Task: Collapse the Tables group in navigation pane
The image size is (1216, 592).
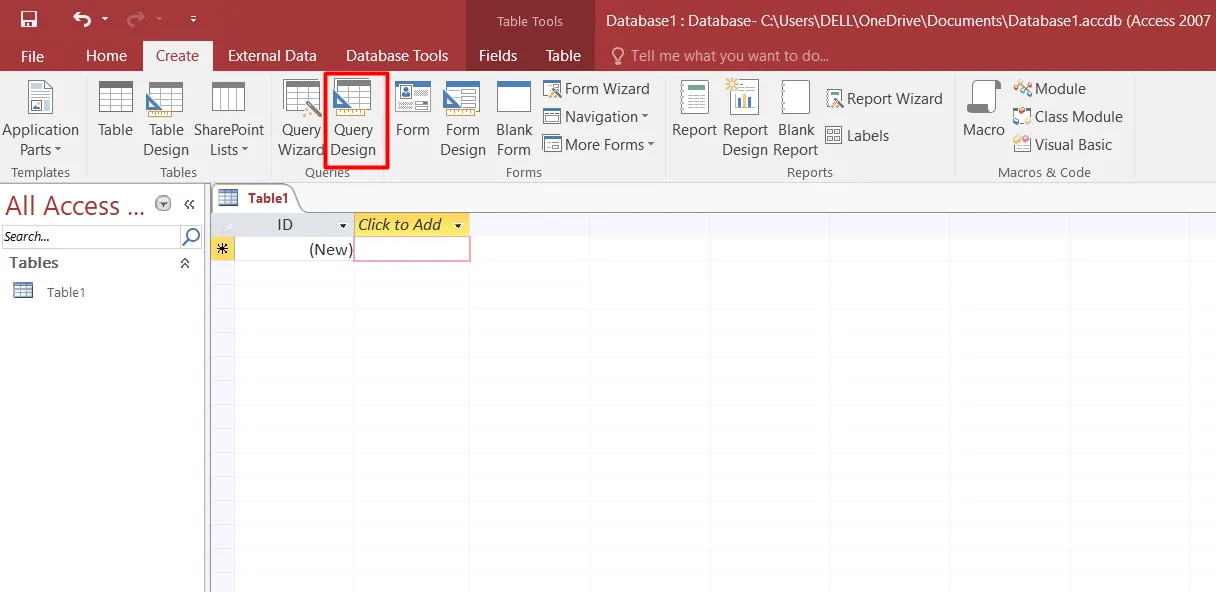Action: click(184, 263)
